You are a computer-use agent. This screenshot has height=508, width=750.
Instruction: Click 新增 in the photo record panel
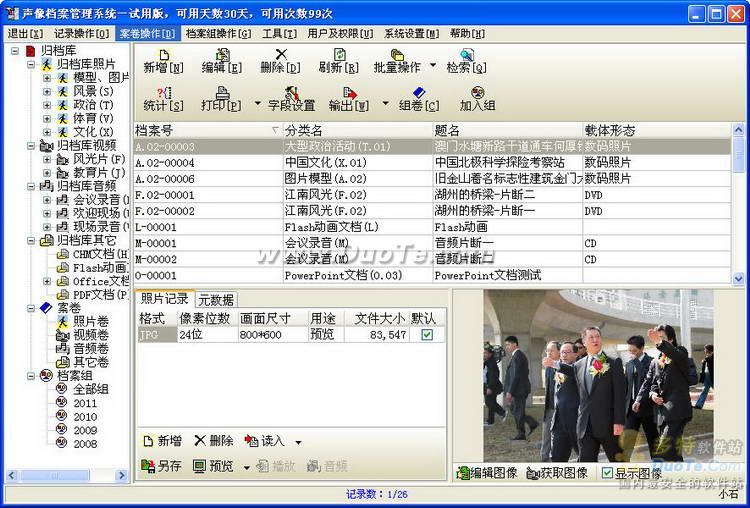163,441
